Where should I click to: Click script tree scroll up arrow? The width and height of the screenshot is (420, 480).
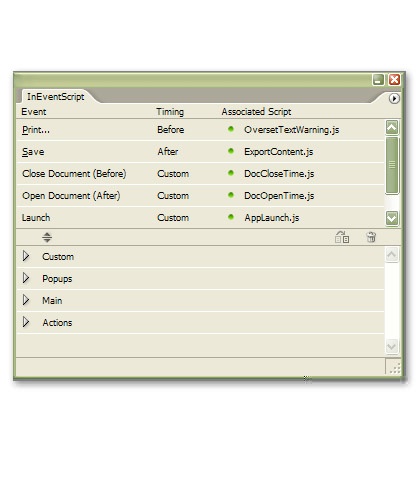(392, 255)
